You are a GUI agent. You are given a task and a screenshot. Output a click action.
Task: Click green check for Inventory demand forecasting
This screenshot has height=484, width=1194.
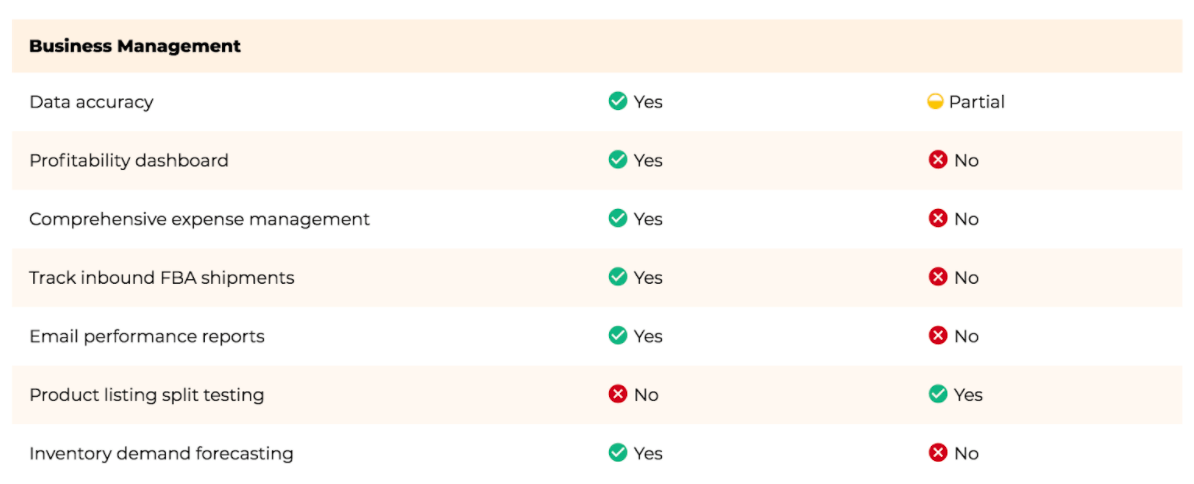(x=618, y=453)
